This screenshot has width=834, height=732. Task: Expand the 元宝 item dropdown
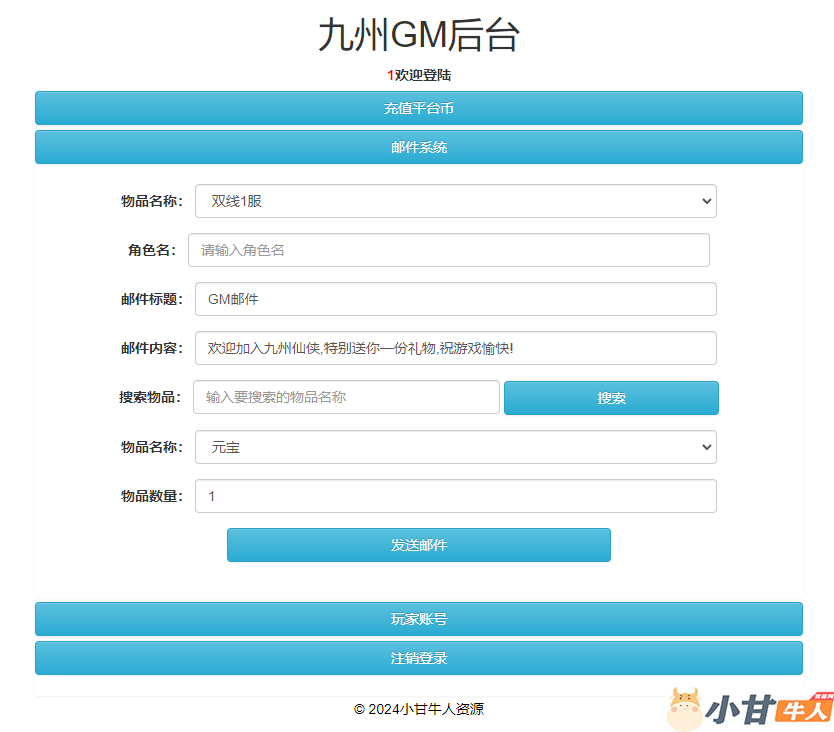[x=455, y=447]
